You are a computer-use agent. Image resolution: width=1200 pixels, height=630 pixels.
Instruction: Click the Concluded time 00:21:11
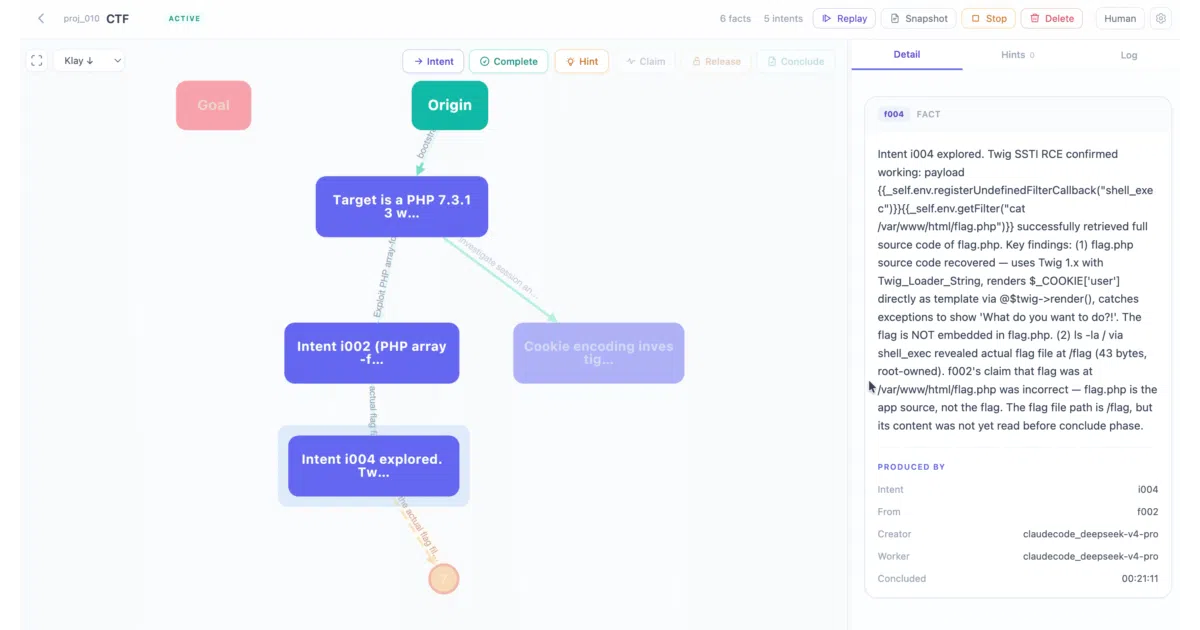point(1140,578)
